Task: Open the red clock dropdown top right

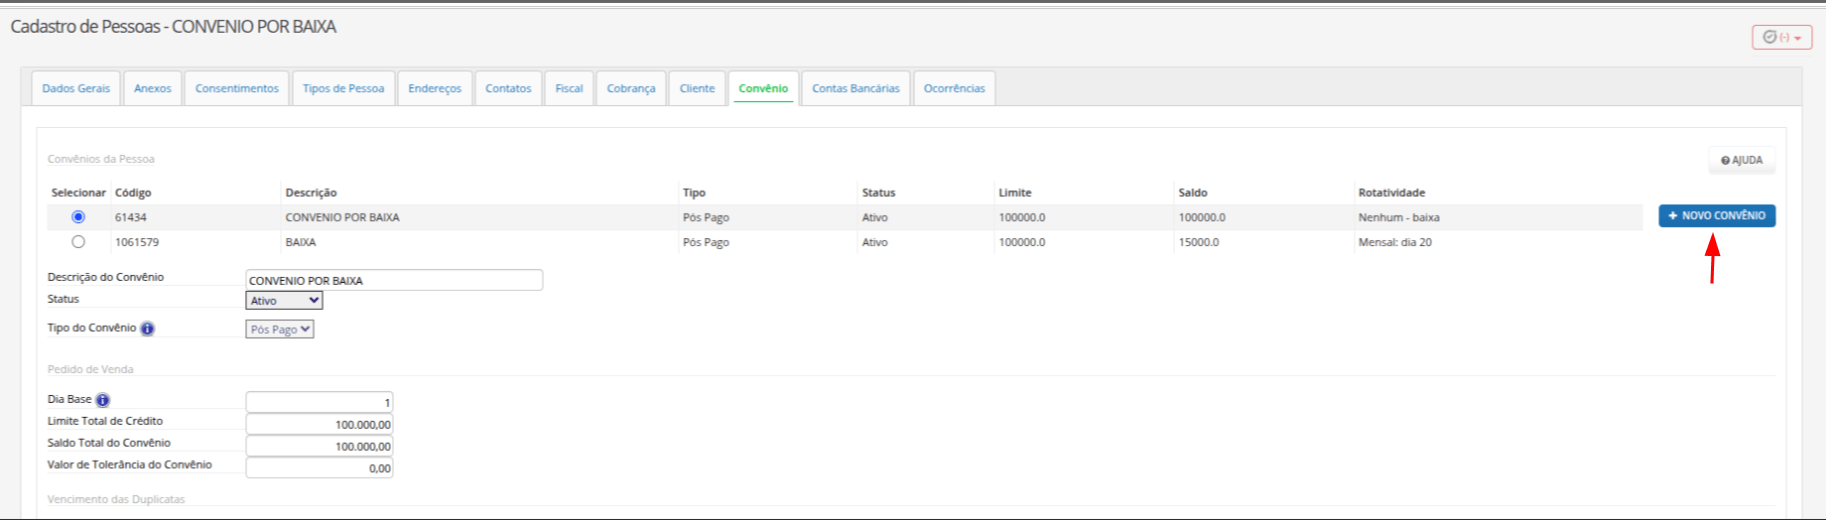Action: pos(1782,37)
